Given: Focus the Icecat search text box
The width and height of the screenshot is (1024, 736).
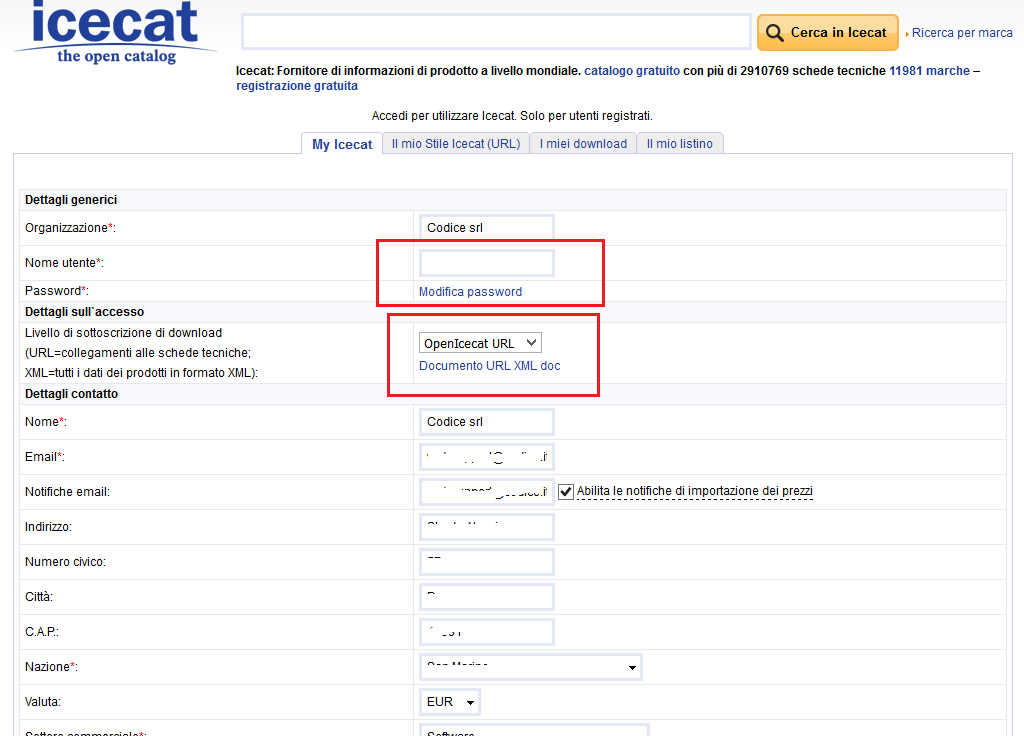Looking at the screenshot, I should (x=496, y=31).
